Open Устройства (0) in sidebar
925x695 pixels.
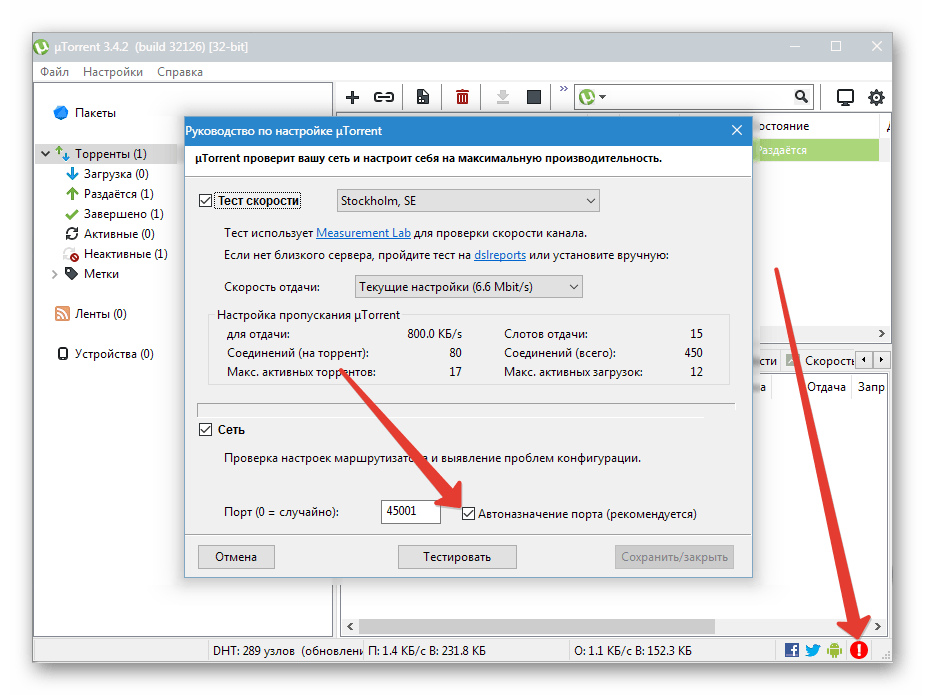pyautogui.click(x=114, y=354)
